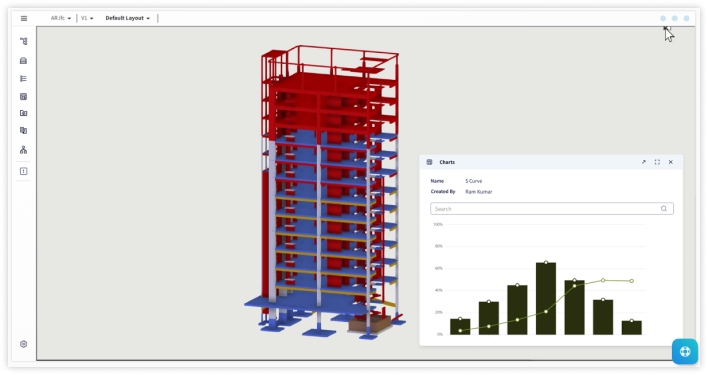Click the hierarchy nodes sidebar icon
This screenshot has width=708, height=375.
tap(23, 150)
